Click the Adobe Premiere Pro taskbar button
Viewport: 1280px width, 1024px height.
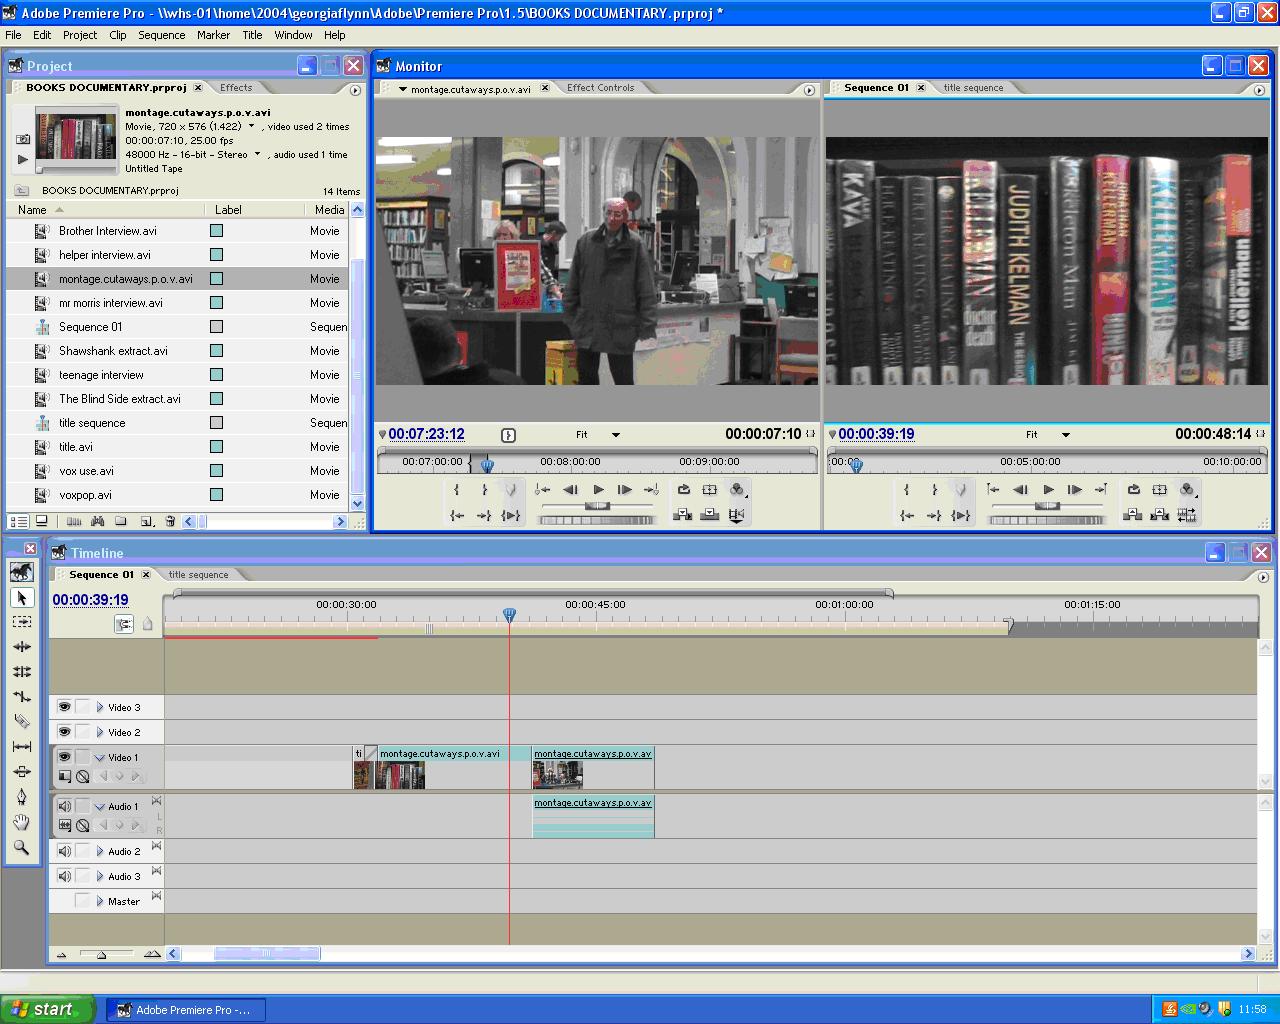185,1010
